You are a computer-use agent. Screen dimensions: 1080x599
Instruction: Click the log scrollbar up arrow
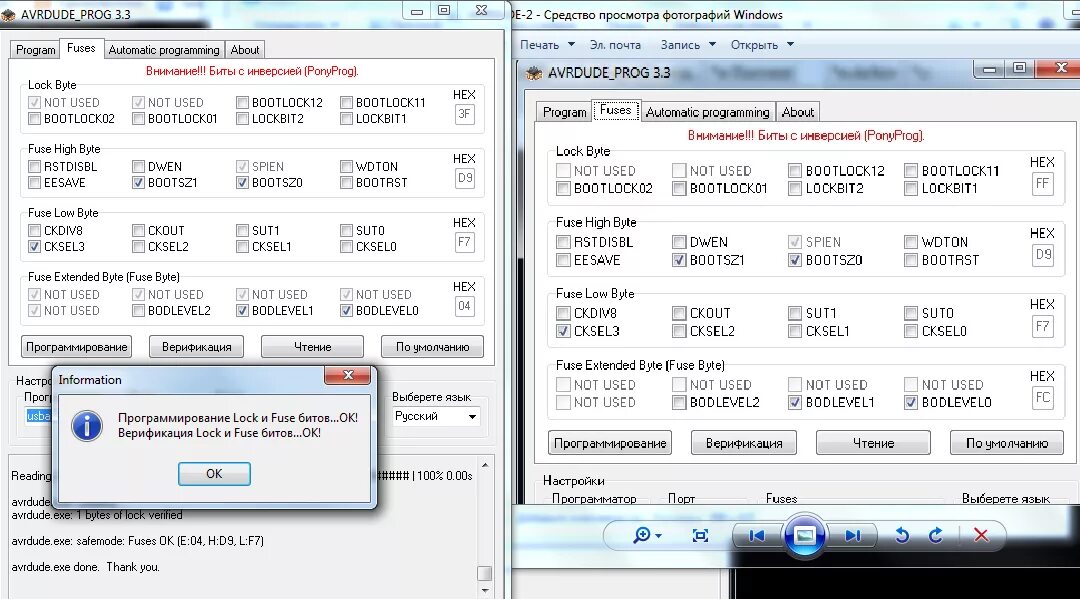pyautogui.click(x=485, y=465)
